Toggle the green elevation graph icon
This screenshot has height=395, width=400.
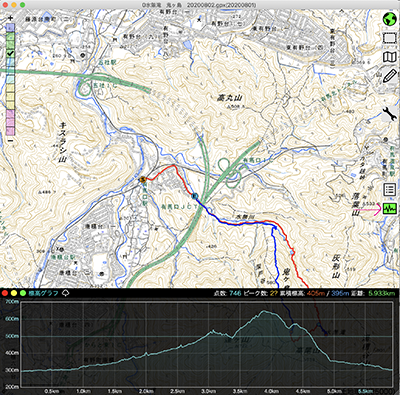[x=390, y=209]
